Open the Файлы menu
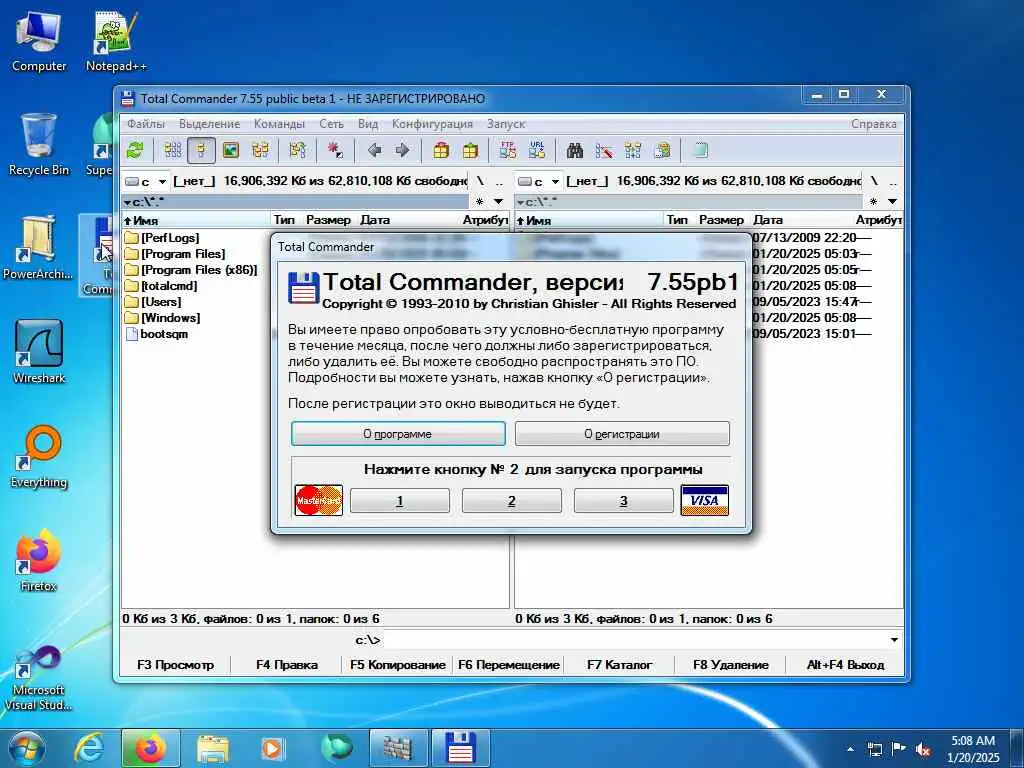The width and height of the screenshot is (1024, 768). (x=146, y=124)
